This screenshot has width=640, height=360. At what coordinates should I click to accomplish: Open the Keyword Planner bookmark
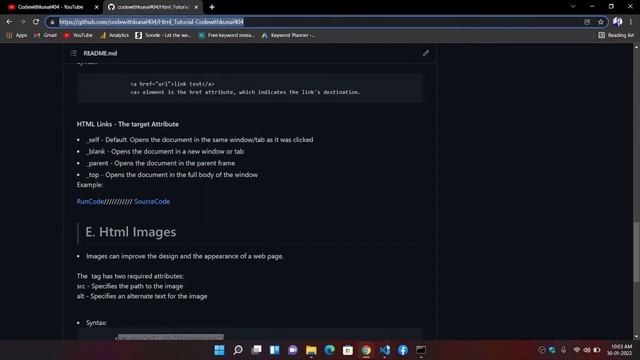pos(288,36)
